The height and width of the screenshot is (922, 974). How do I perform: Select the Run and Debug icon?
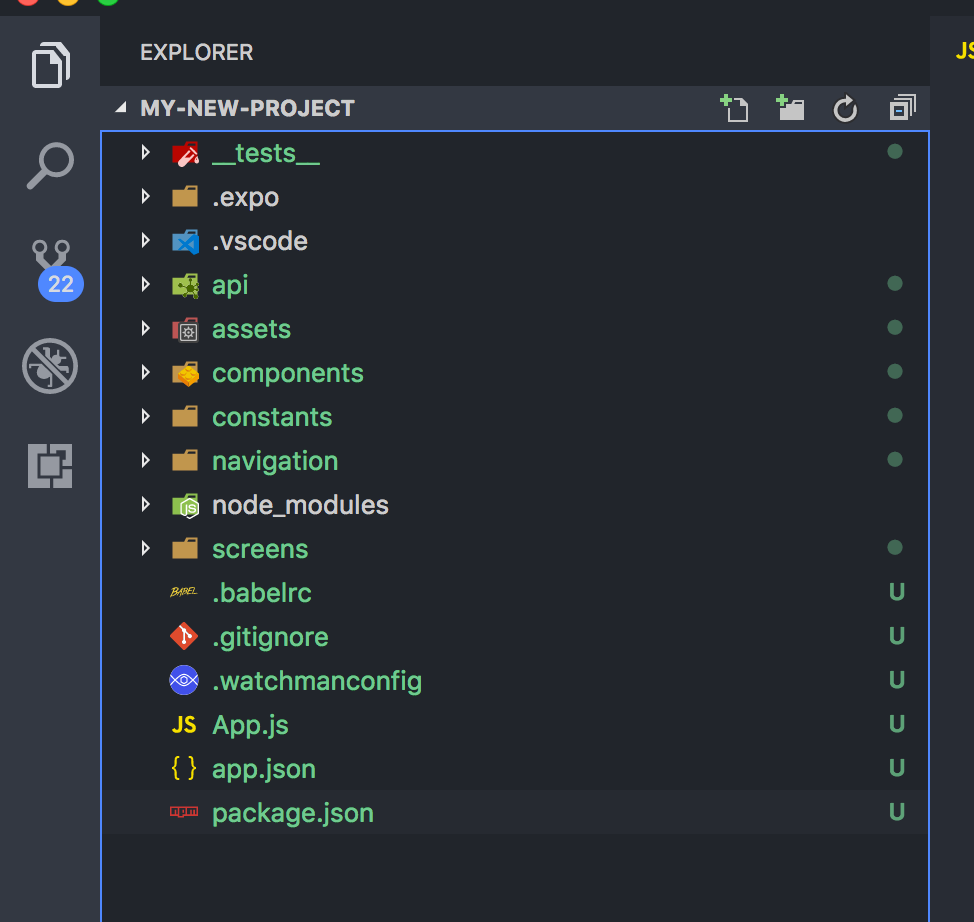click(49, 366)
